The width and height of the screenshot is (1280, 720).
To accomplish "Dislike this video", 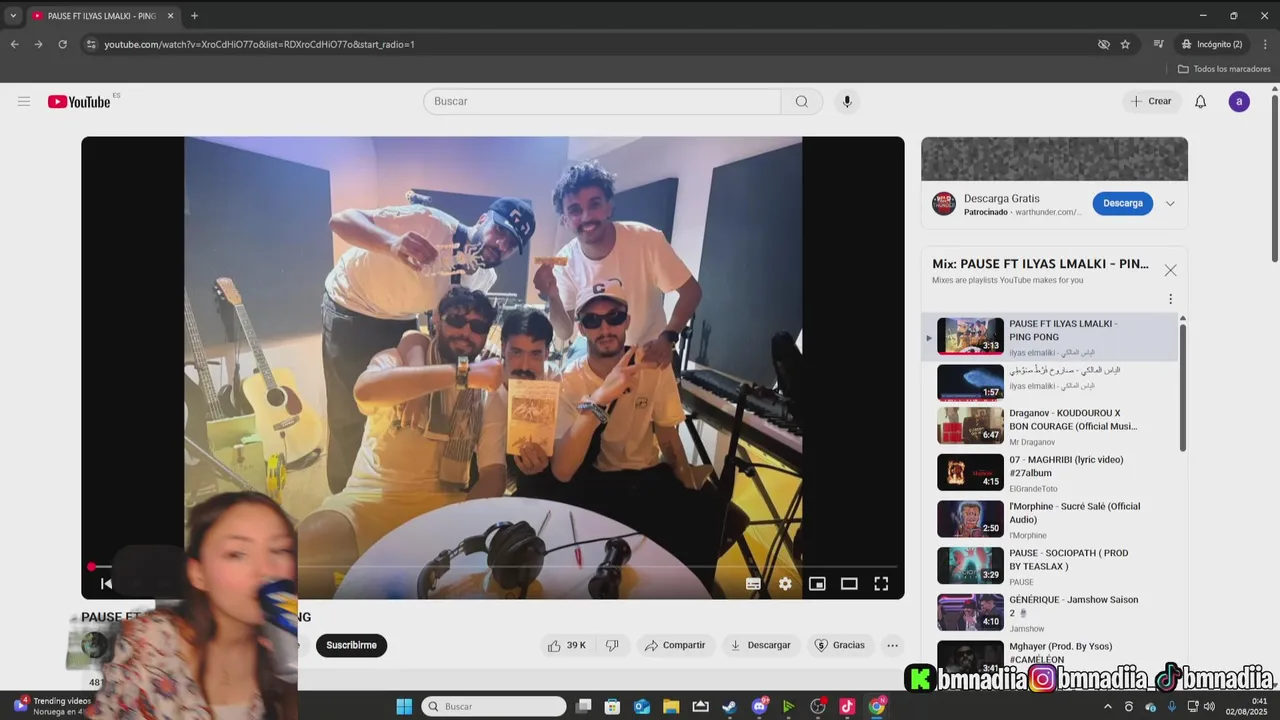I will pos(612,645).
